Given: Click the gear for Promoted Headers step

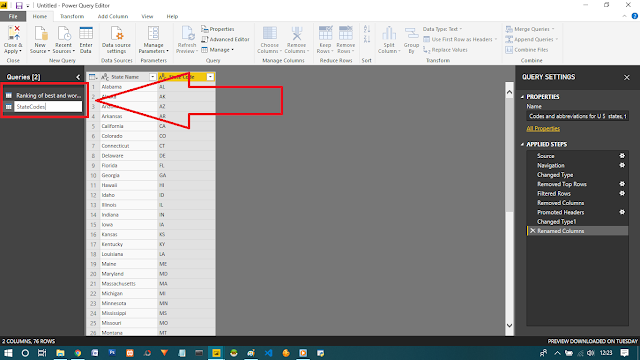Looking at the screenshot, I should tap(622, 212).
